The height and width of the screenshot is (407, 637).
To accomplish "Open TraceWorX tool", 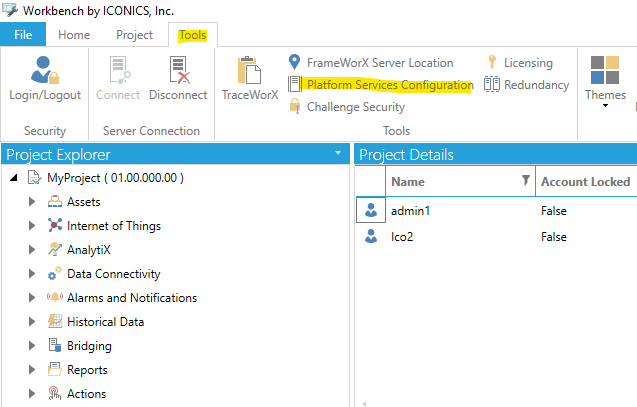I will (x=249, y=78).
